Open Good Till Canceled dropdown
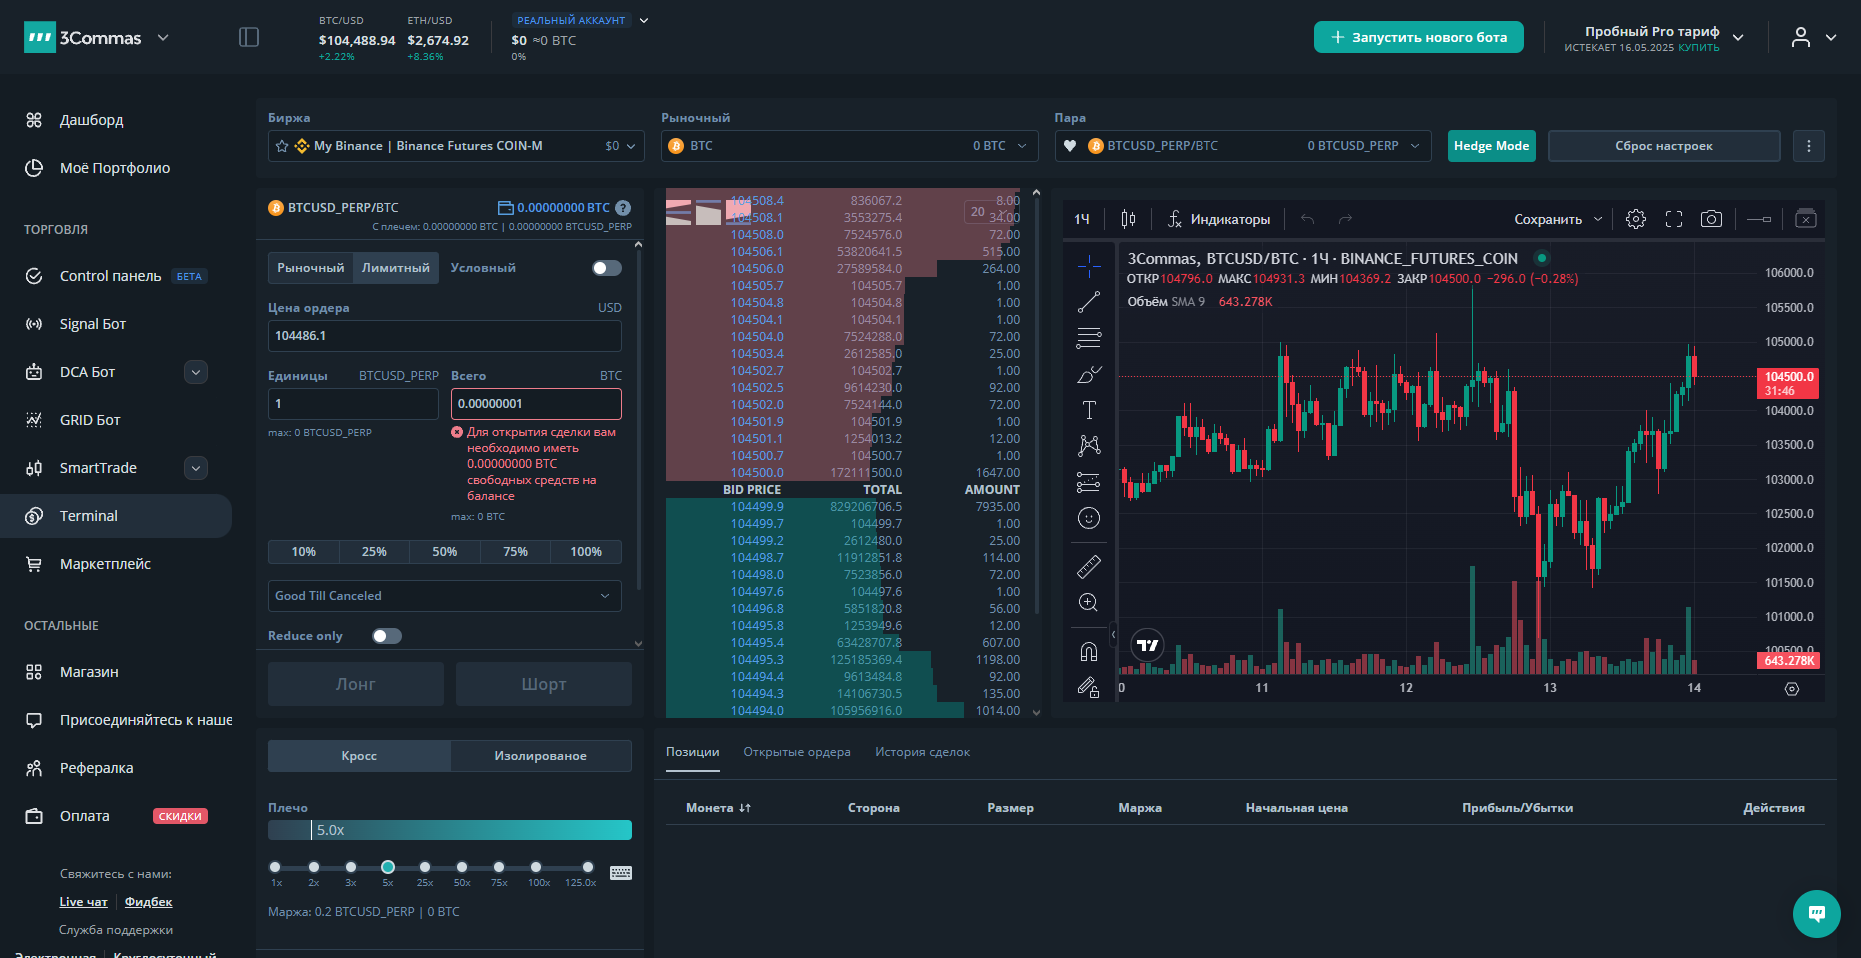The height and width of the screenshot is (958, 1861). (x=444, y=596)
